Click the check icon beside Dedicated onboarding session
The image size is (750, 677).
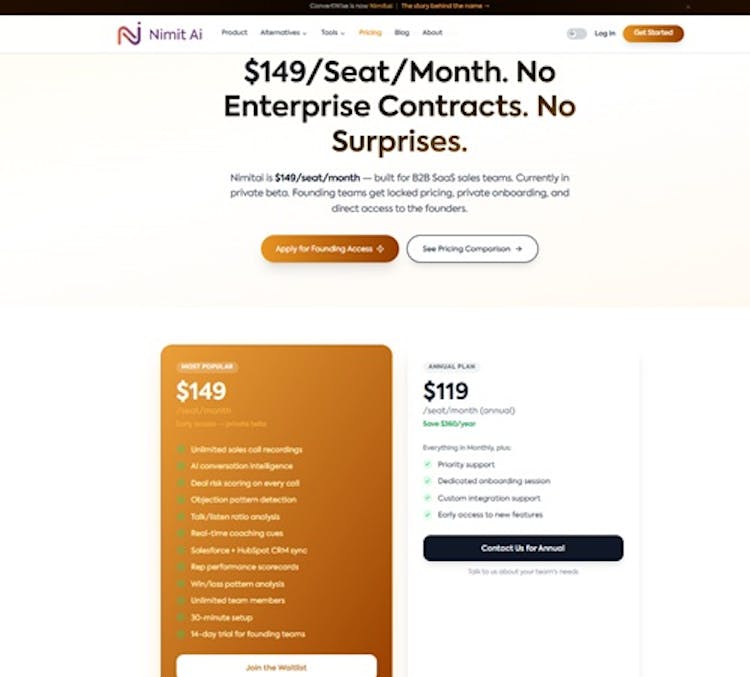(x=427, y=481)
